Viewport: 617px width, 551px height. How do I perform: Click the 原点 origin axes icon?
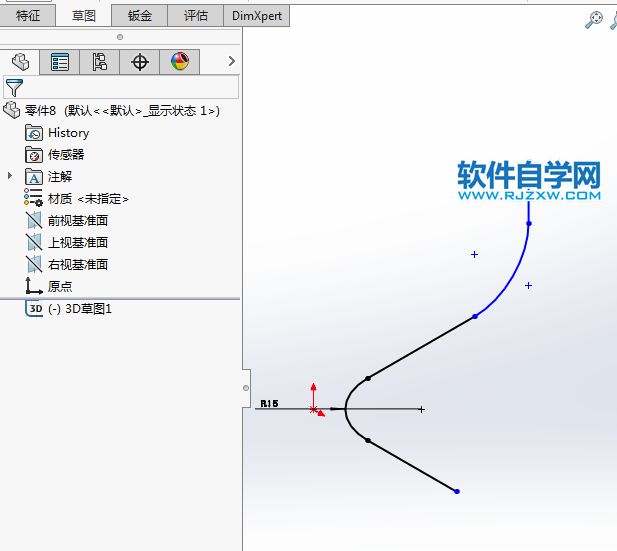(34, 286)
